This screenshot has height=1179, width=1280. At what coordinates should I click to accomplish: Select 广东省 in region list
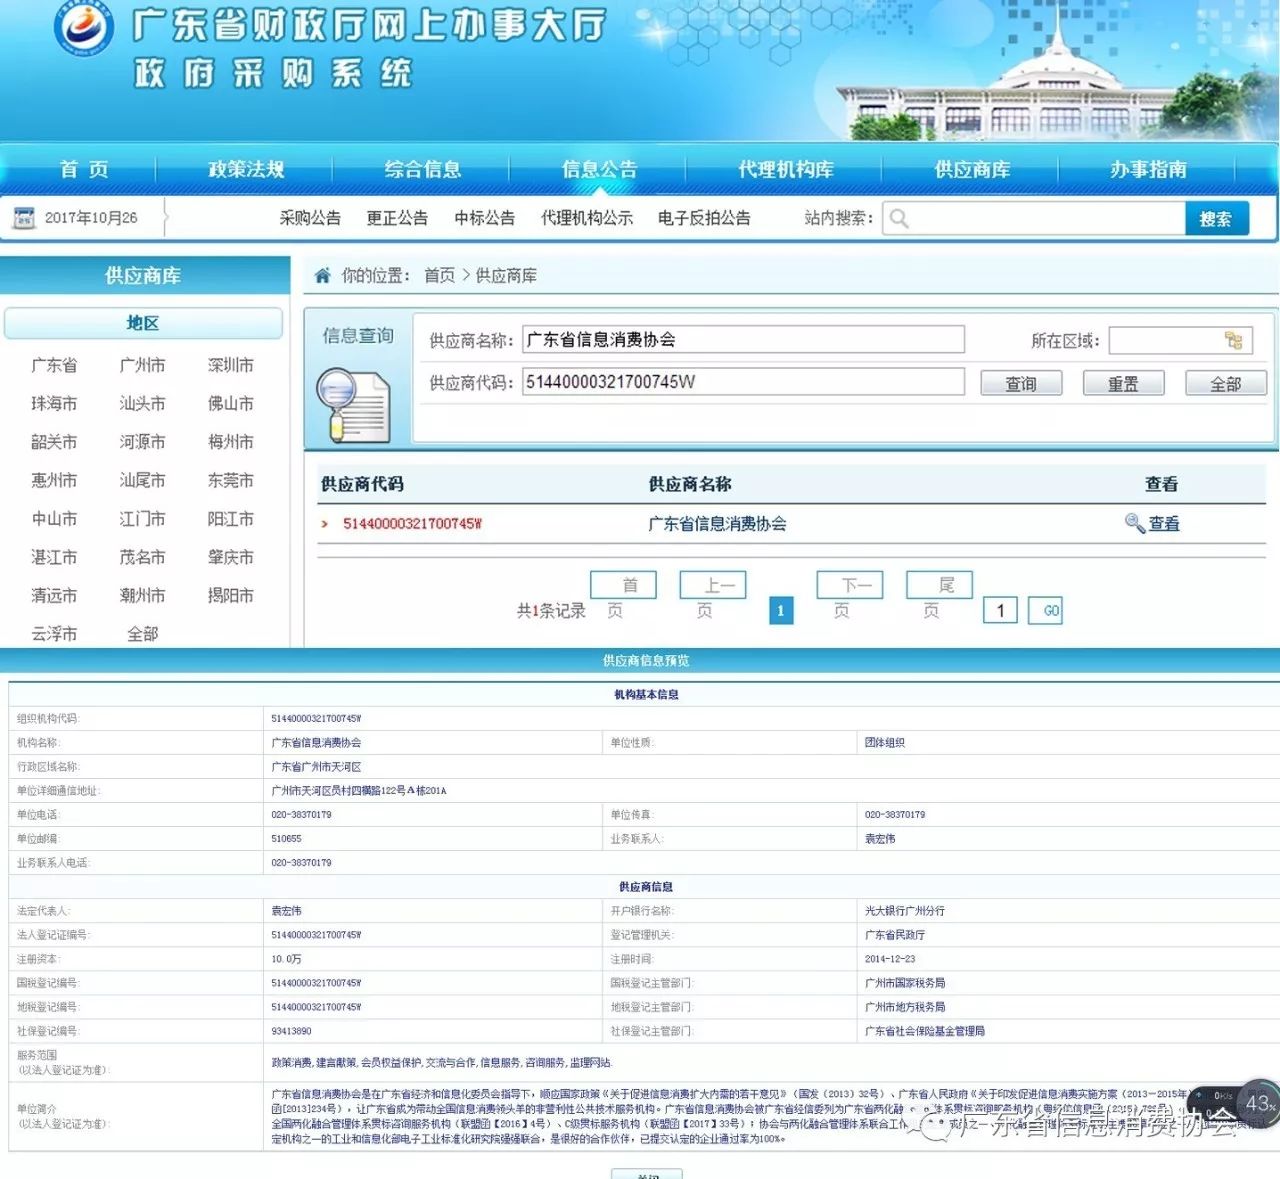click(54, 366)
